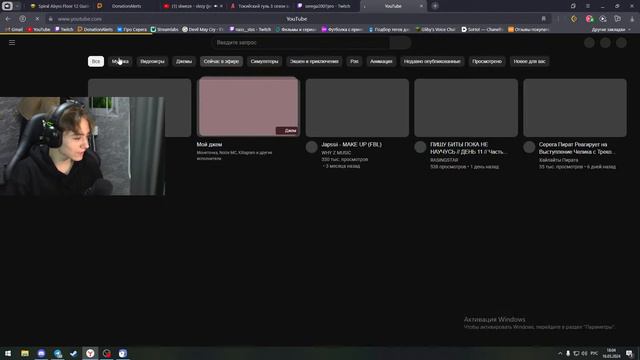Select the Джемы filter chip
Image resolution: width=640 pixels, height=360 pixels.
[x=184, y=61]
